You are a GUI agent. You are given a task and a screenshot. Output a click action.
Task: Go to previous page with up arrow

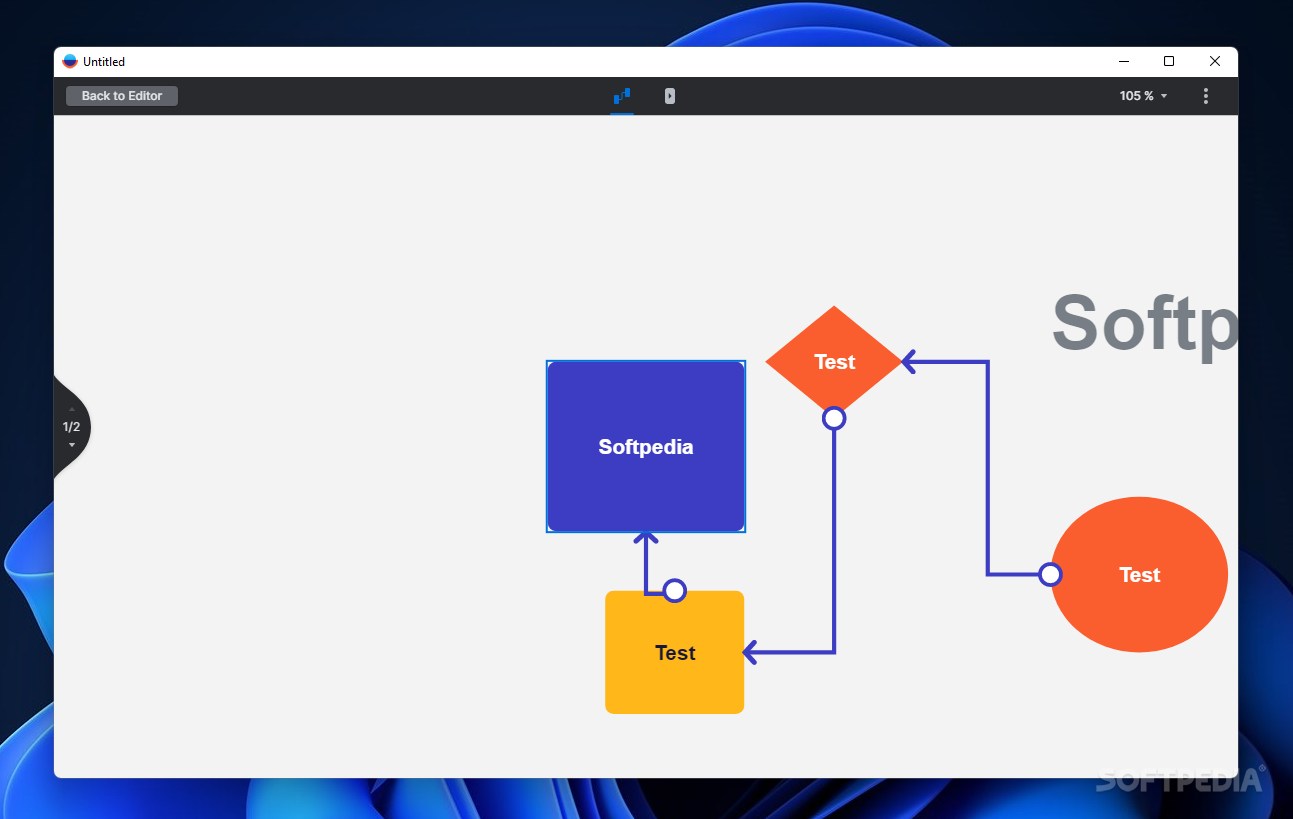(71, 410)
